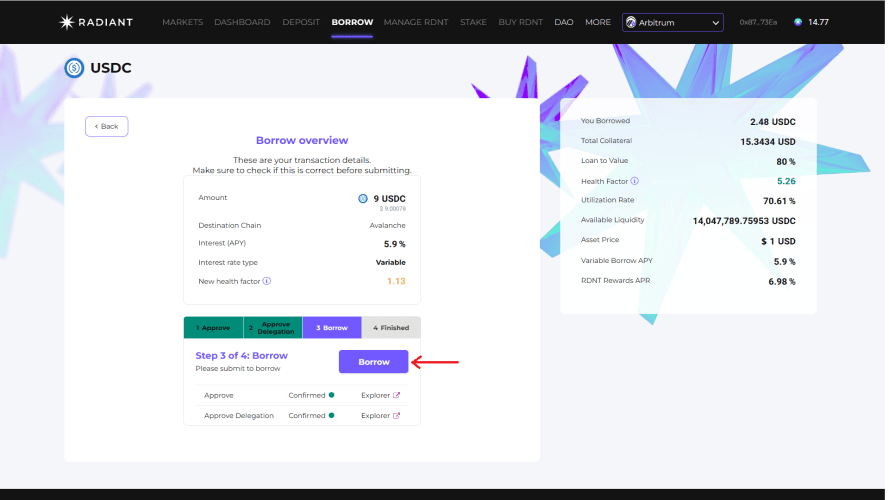889x500 pixels.
Task: Click Destination Chain value Avalanche
Action: [x=387, y=226]
